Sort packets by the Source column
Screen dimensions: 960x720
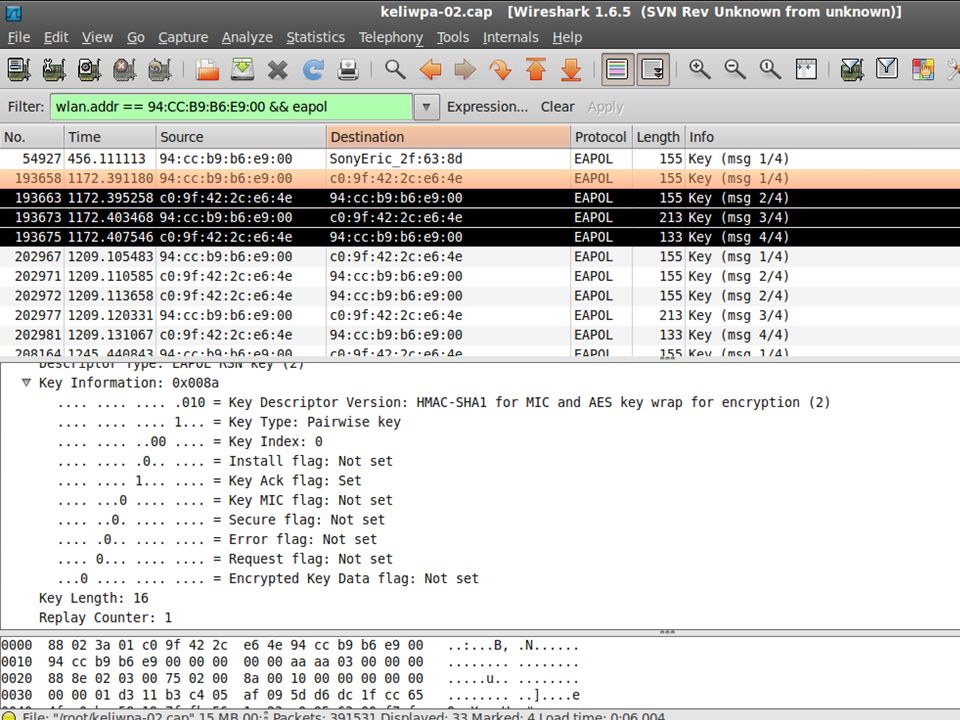241,137
